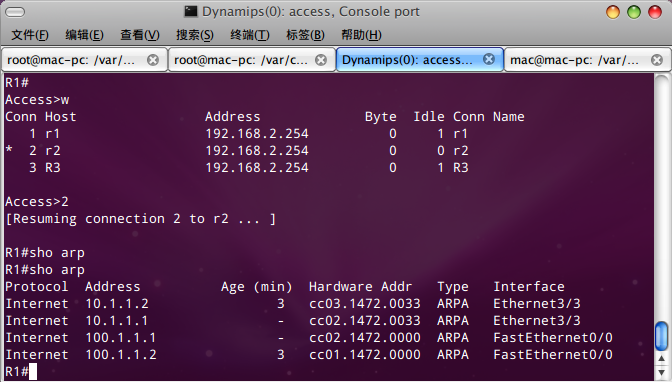Click the R3 host in connection 3 row
Image resolution: width=672 pixels, height=382 pixels.
click(x=53, y=168)
